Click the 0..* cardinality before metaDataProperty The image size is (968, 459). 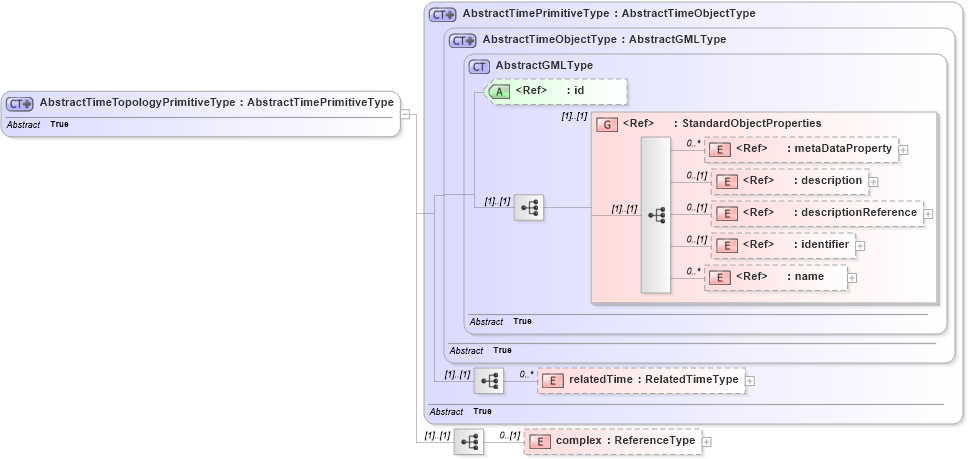pos(694,143)
